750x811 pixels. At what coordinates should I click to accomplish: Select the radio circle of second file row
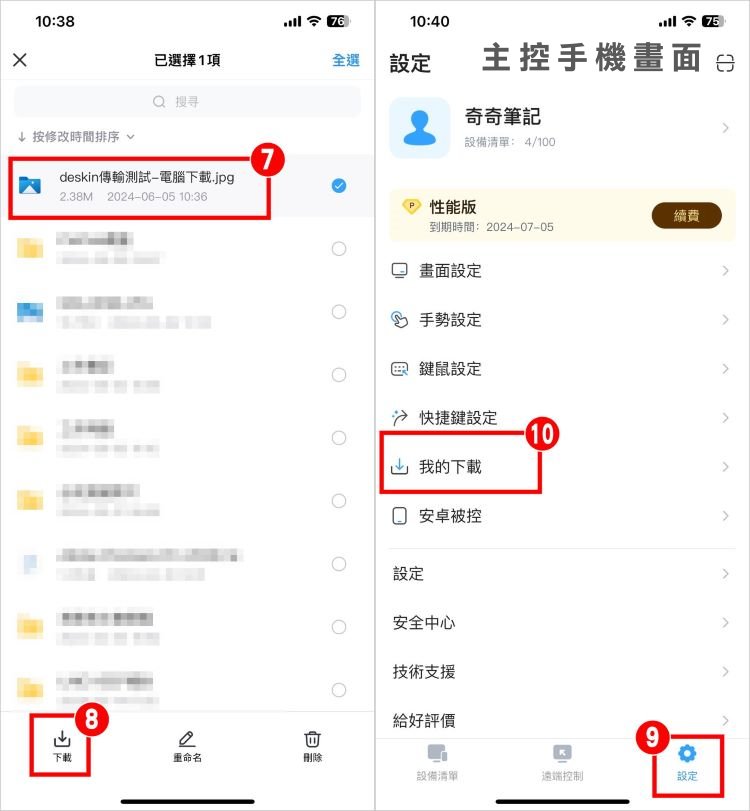click(339, 249)
